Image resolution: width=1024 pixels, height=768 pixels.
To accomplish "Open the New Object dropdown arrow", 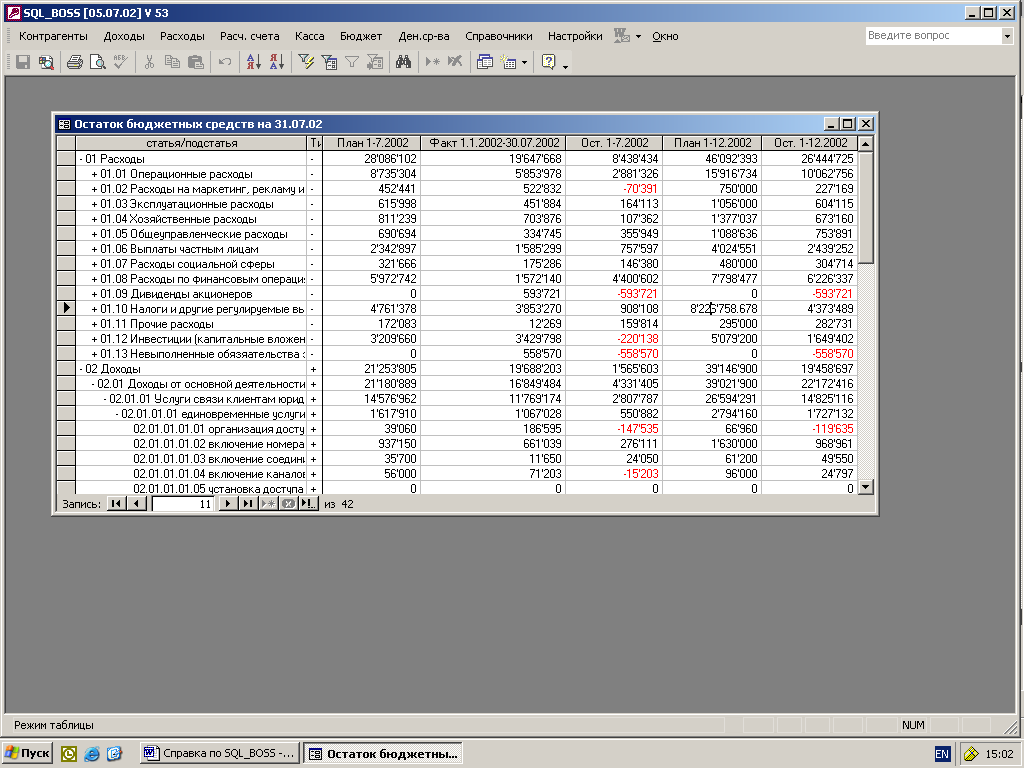I will (x=525, y=62).
